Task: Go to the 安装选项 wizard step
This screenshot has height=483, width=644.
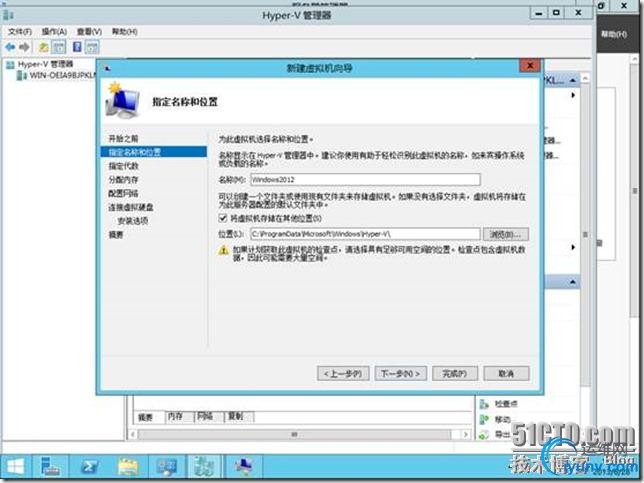Action: pos(133,221)
